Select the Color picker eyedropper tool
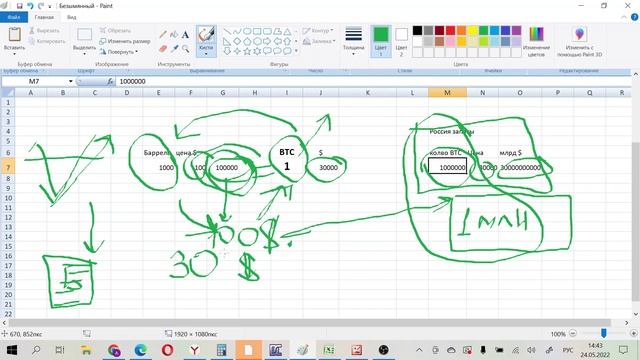Screen dimensions: 640x360 point(174,49)
